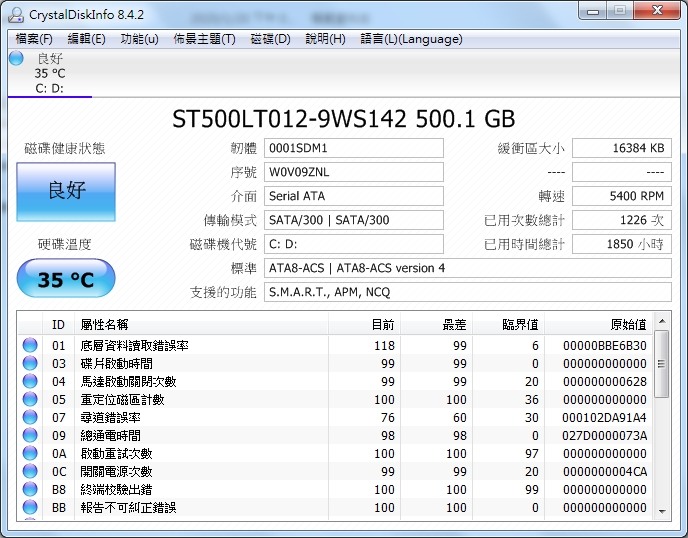The width and height of the screenshot is (688, 538).
Task: Click the scroll down arrow of the S.M.A.R.T. list
Action: [x=662, y=511]
